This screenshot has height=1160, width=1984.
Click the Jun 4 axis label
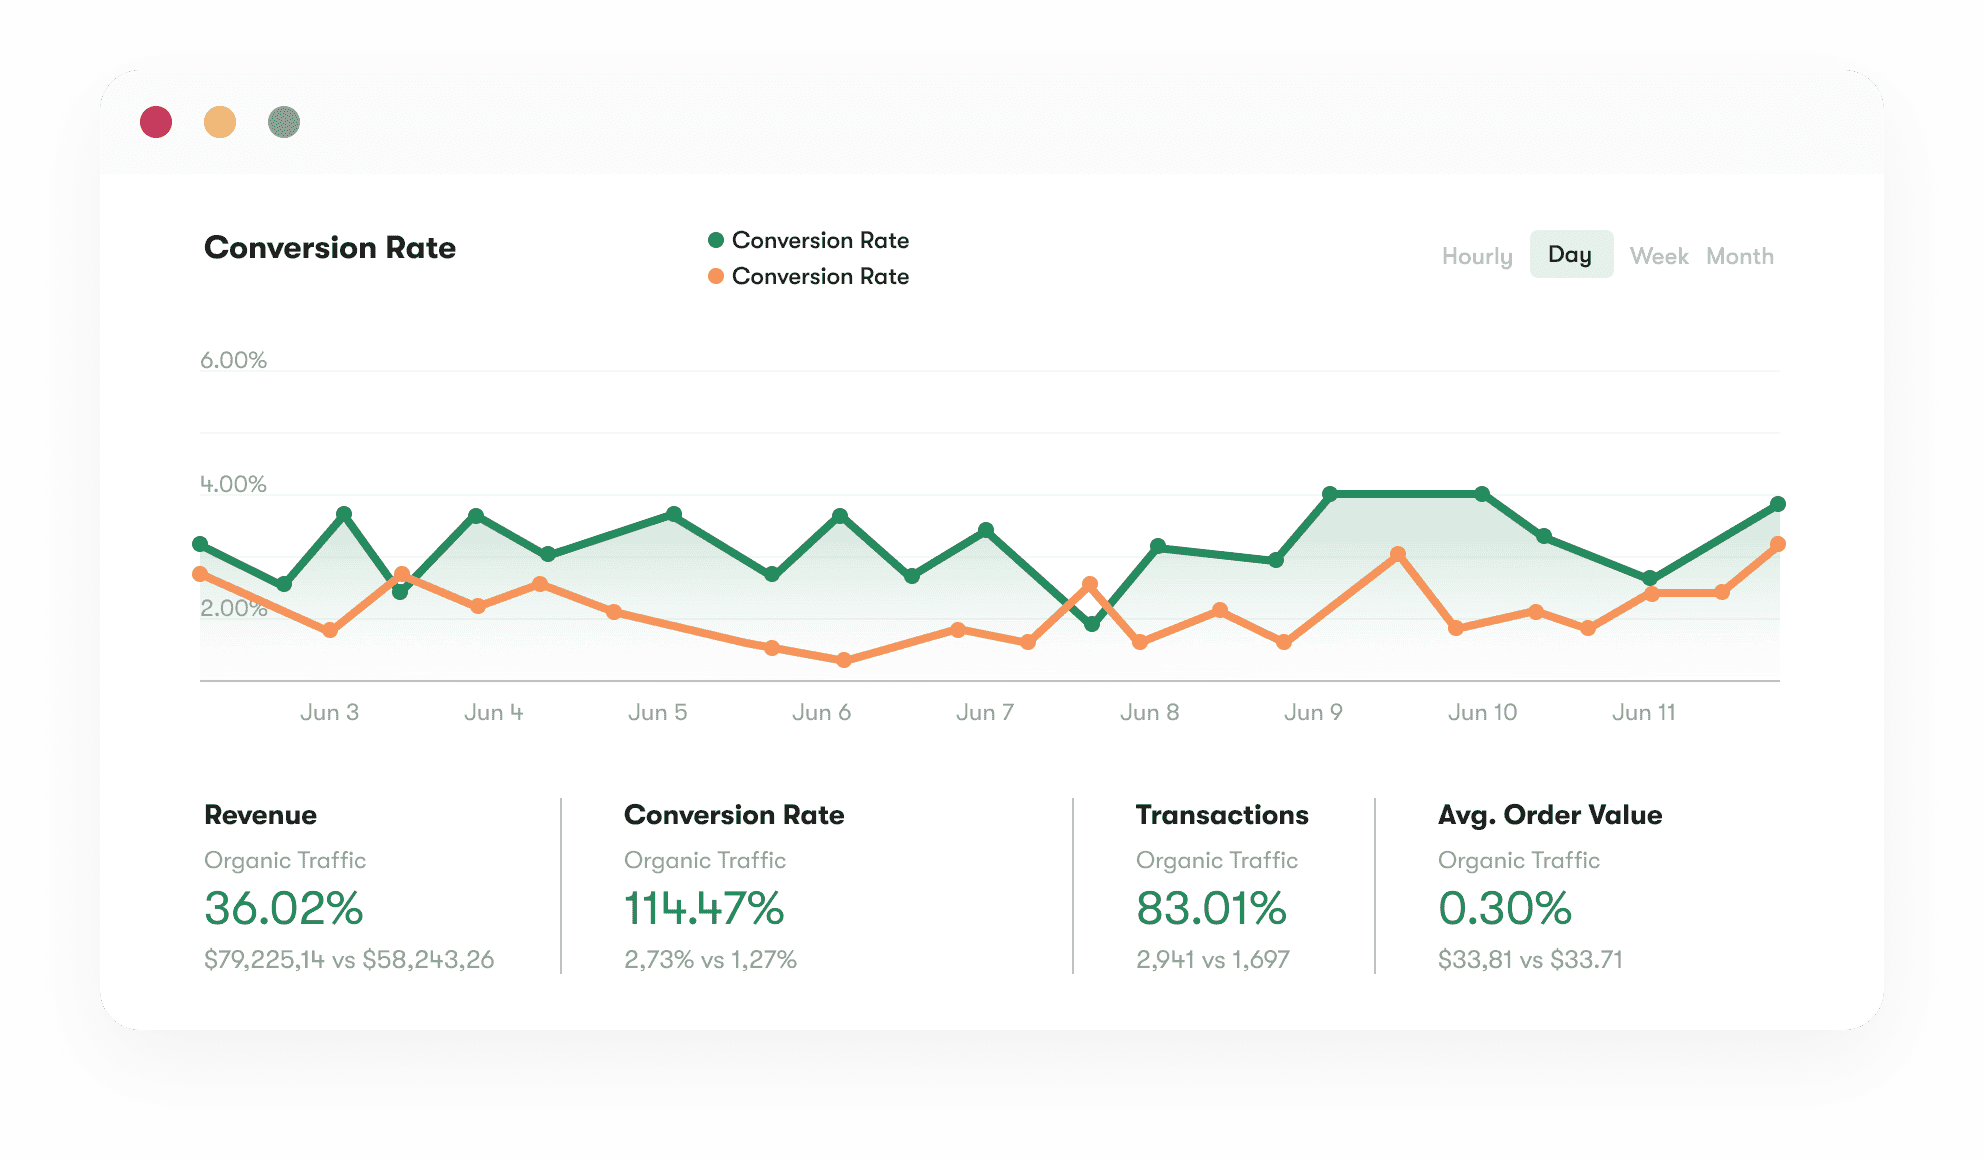[493, 712]
